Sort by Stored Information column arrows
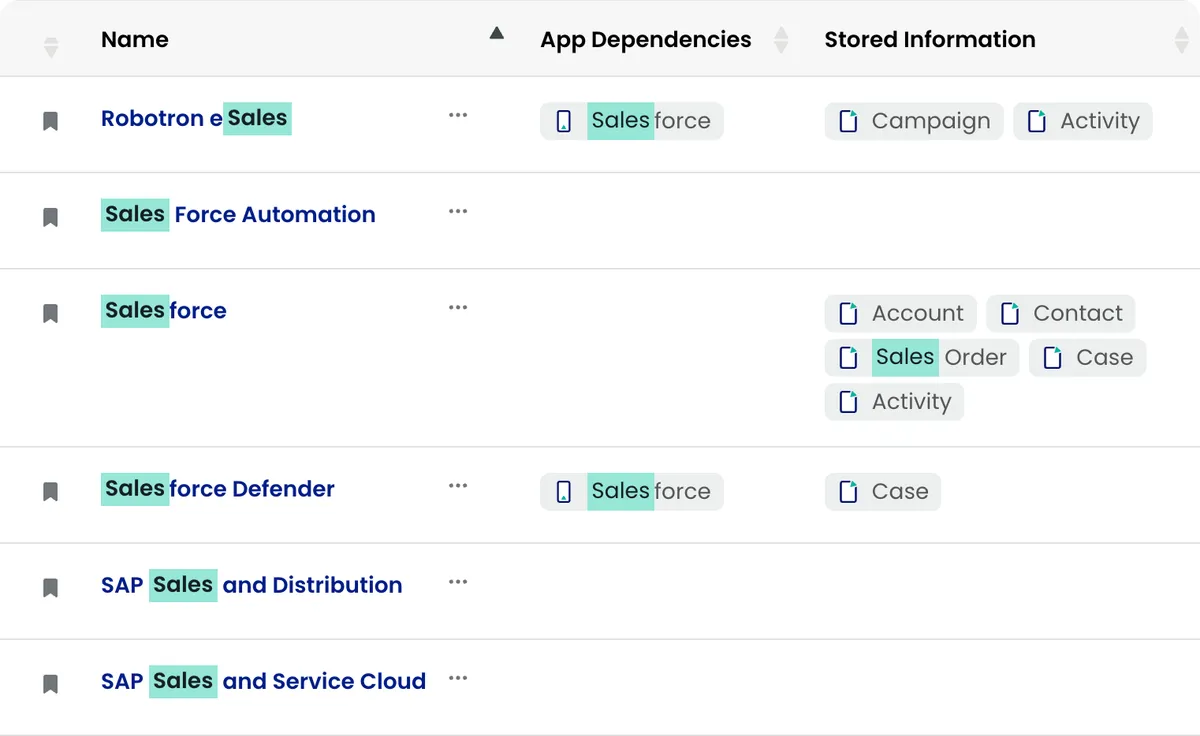1200x736 pixels. click(1181, 40)
